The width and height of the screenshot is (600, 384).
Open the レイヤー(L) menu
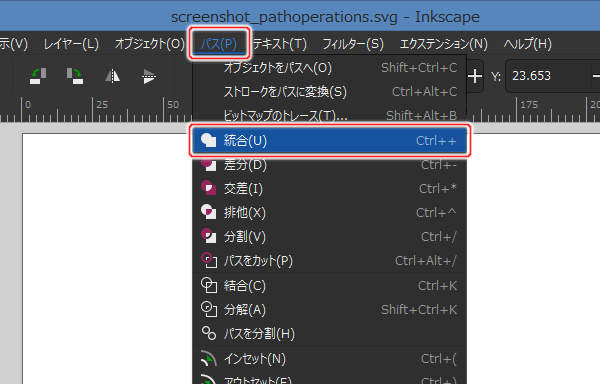pyautogui.click(x=71, y=44)
